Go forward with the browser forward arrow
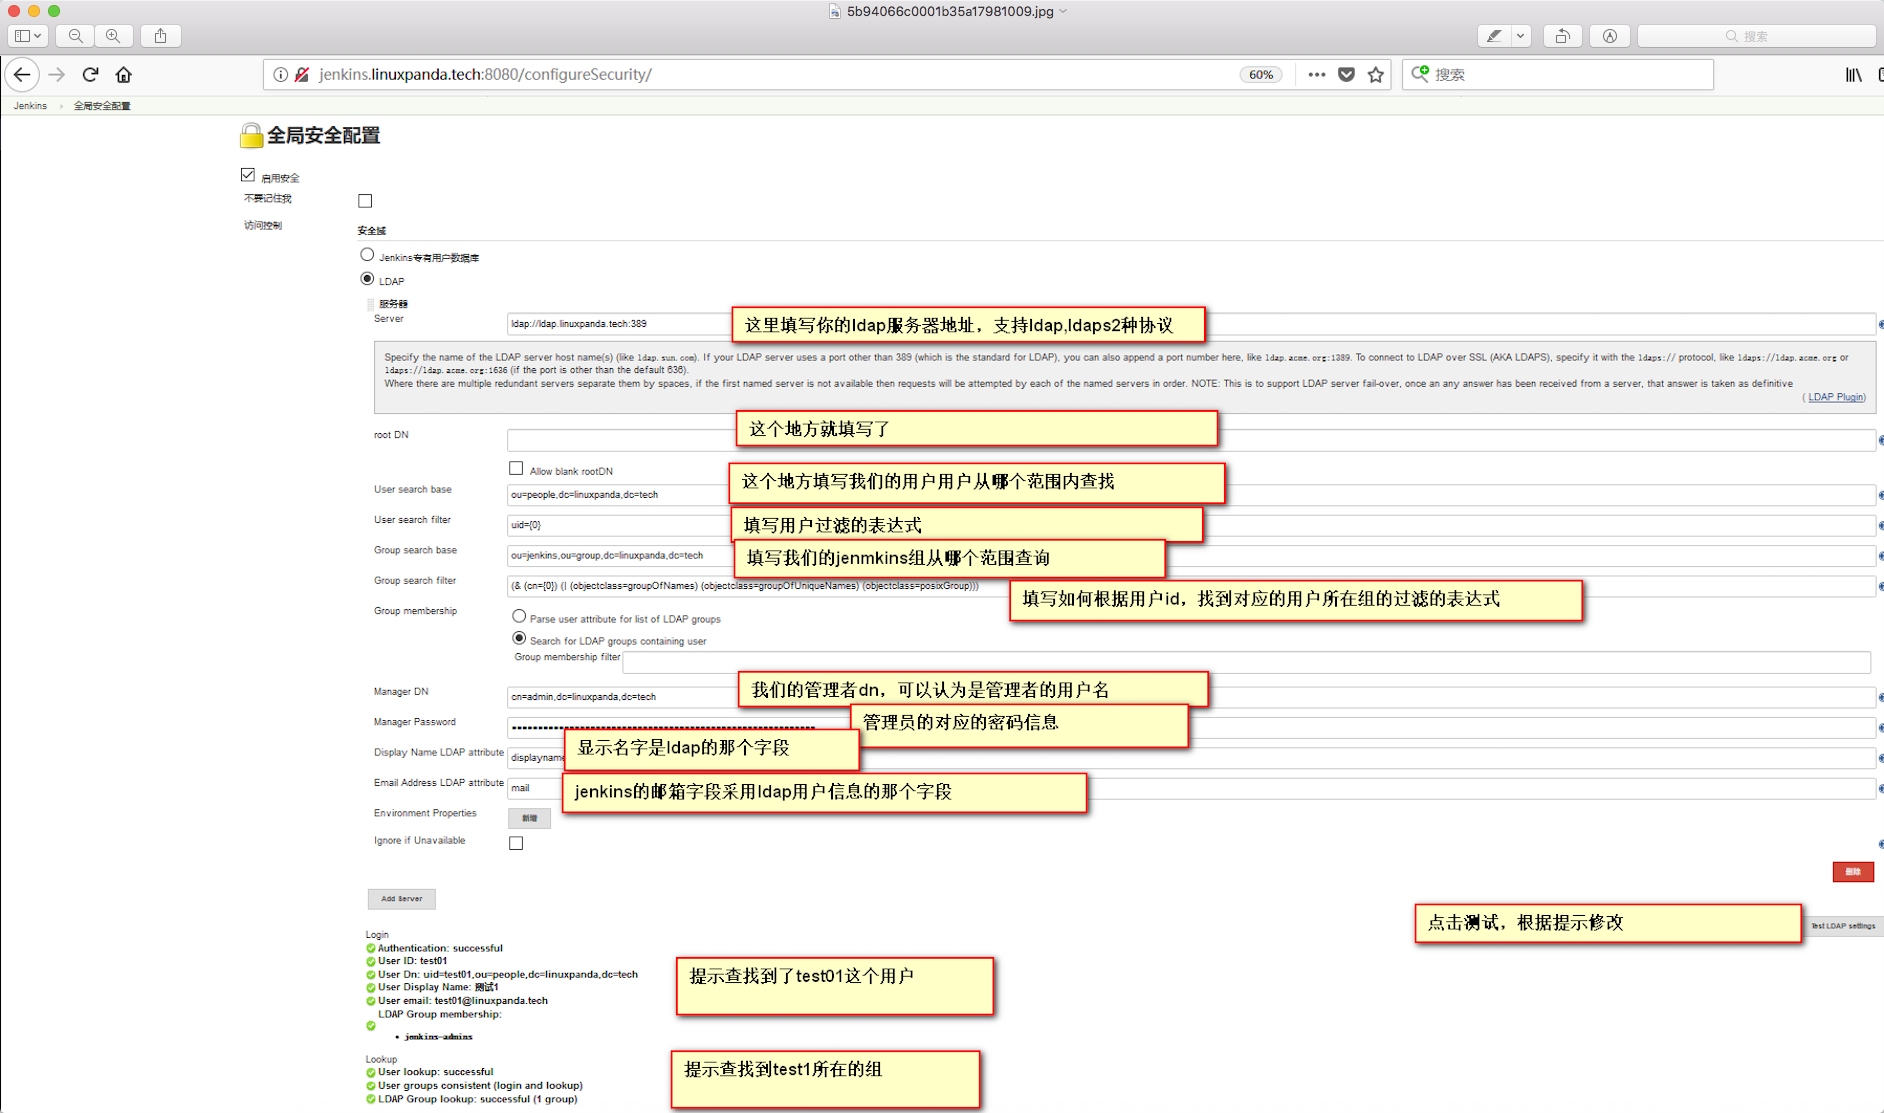Image resolution: width=1884 pixels, height=1113 pixels. point(57,75)
